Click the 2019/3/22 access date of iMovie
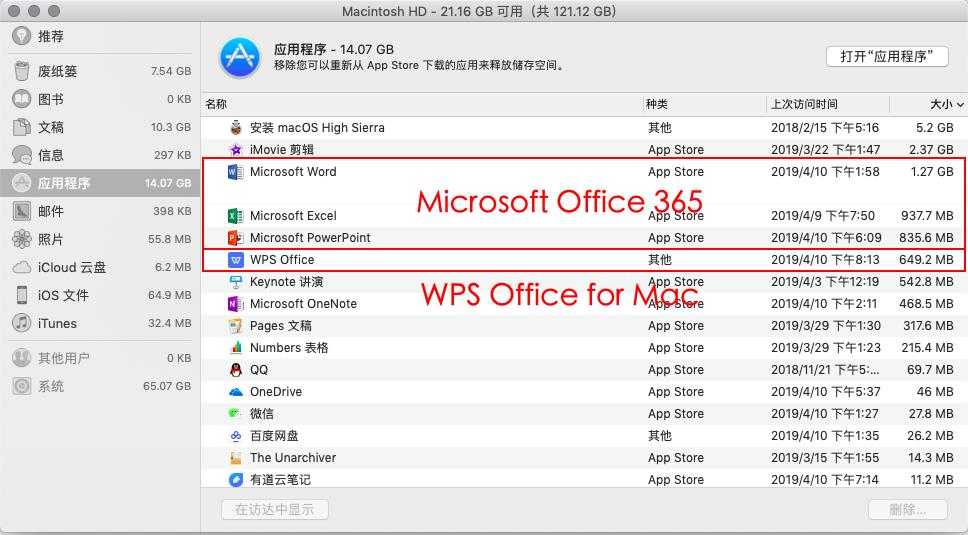 click(x=825, y=149)
